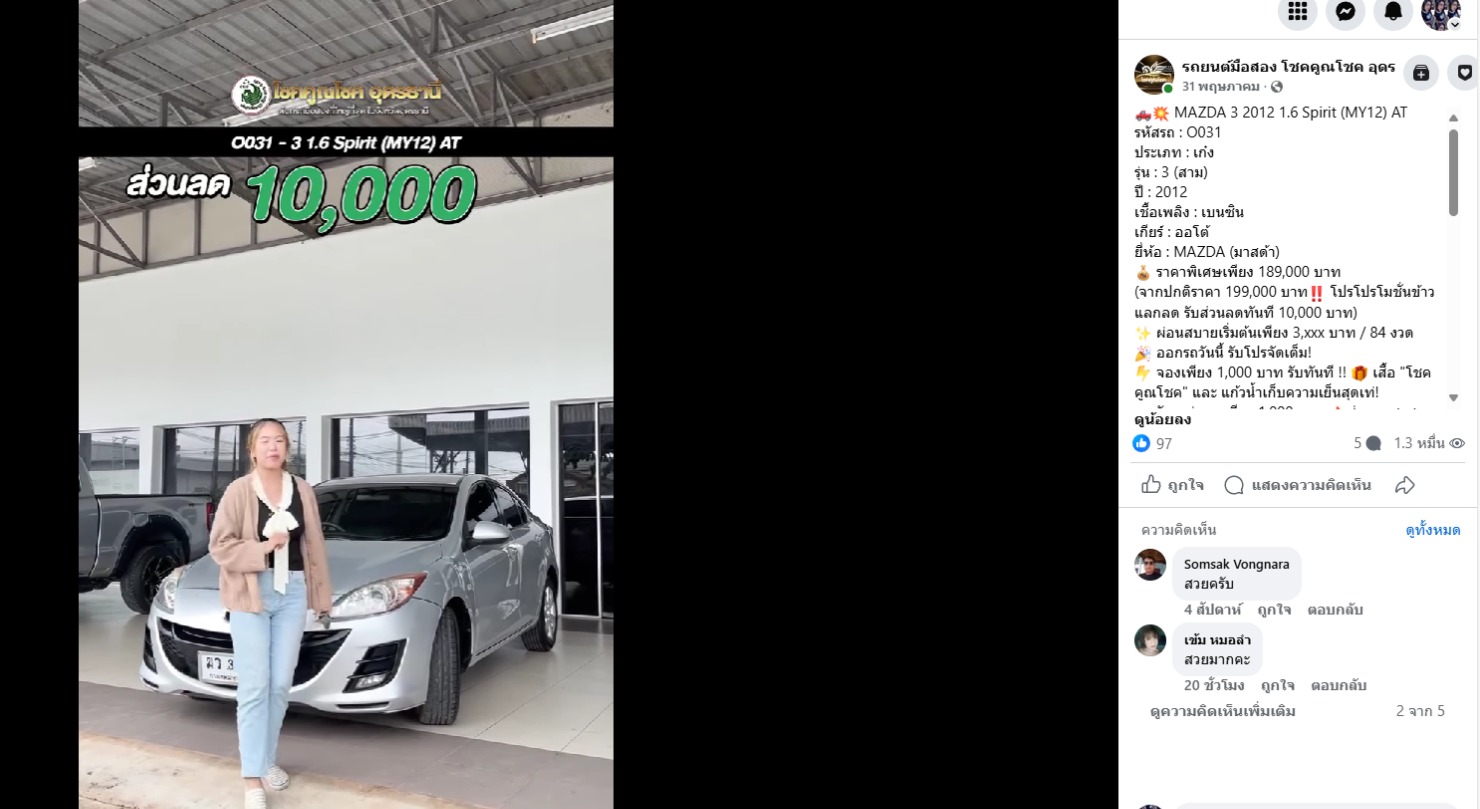This screenshot has width=1480, height=809.
Task: Collapse the post text with ดูน้อยลง
Action: (1162, 419)
